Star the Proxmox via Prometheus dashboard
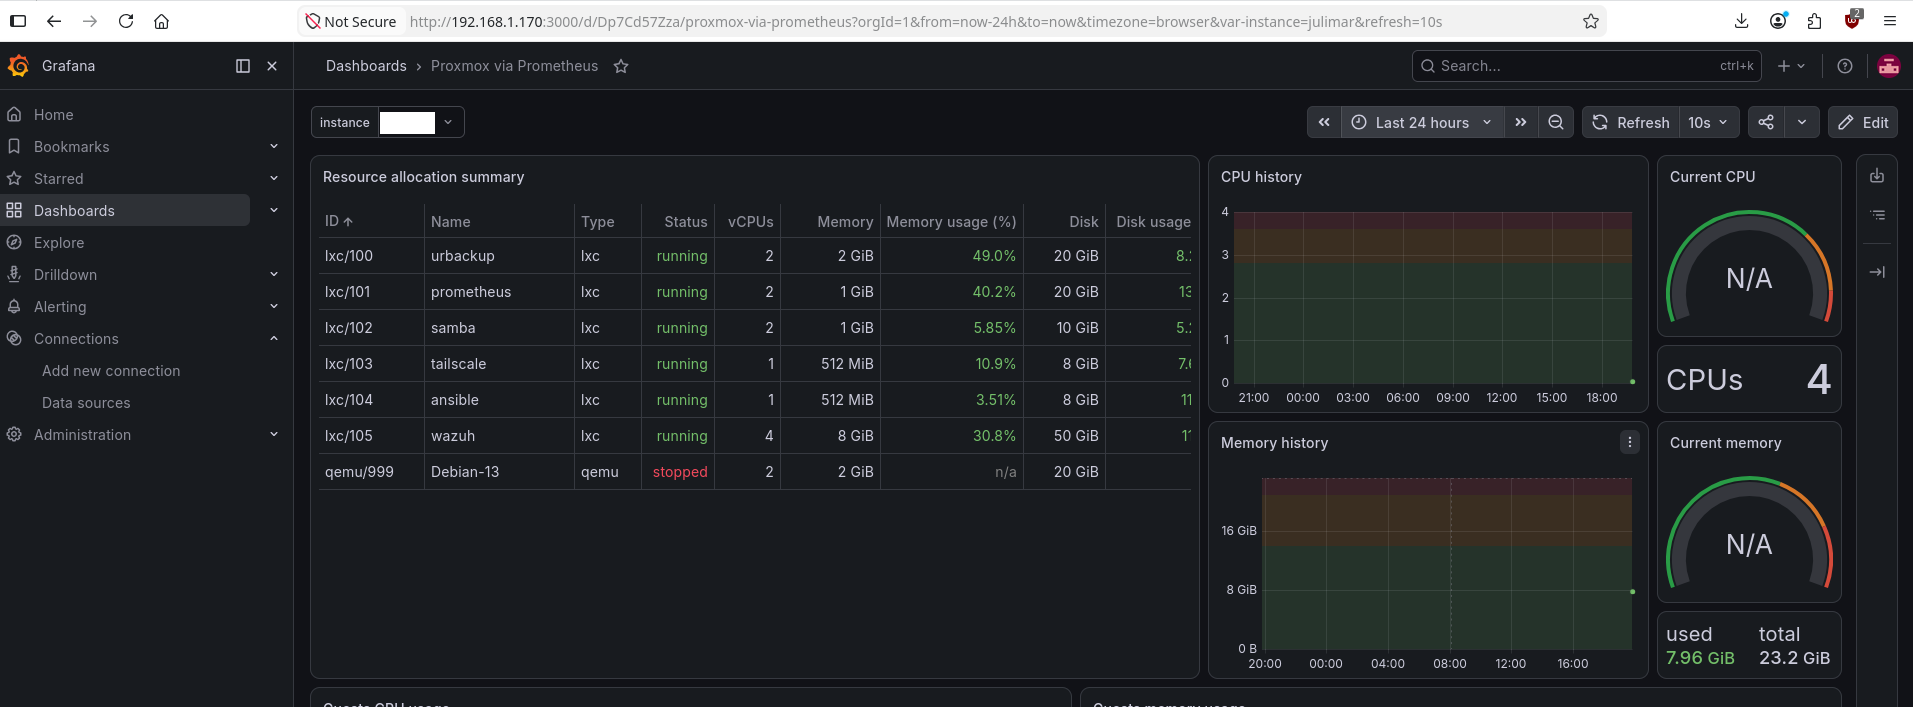The height and width of the screenshot is (707, 1913). click(621, 66)
